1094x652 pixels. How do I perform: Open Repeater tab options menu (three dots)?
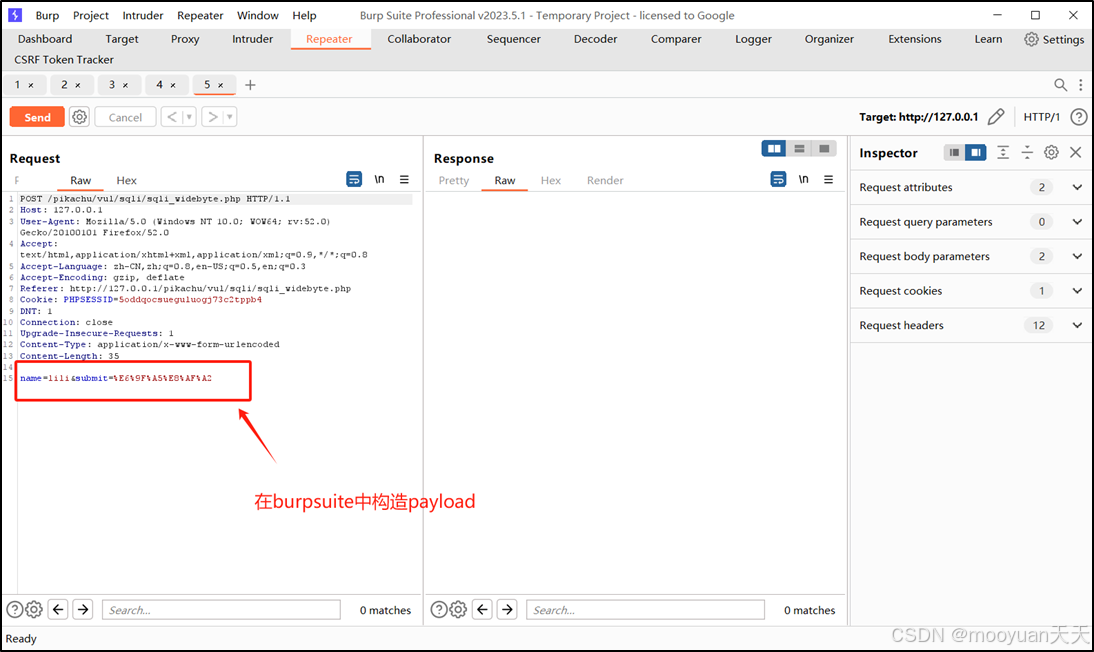(x=1080, y=84)
